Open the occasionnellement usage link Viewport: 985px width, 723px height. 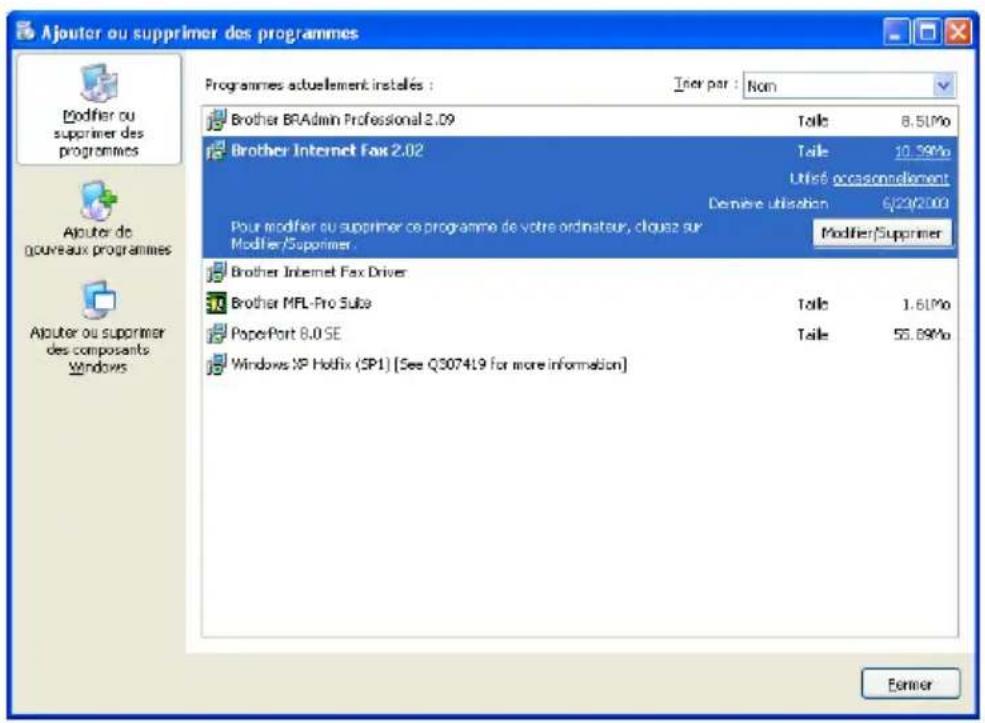pos(890,179)
